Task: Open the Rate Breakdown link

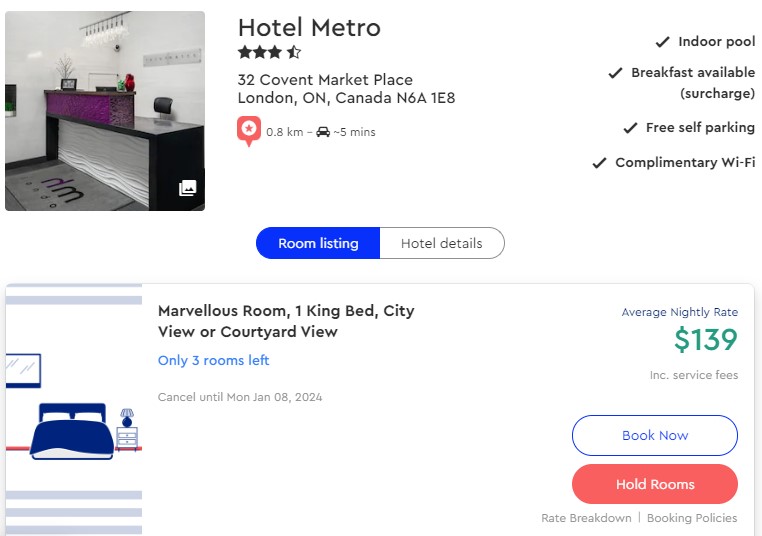Action: click(586, 518)
